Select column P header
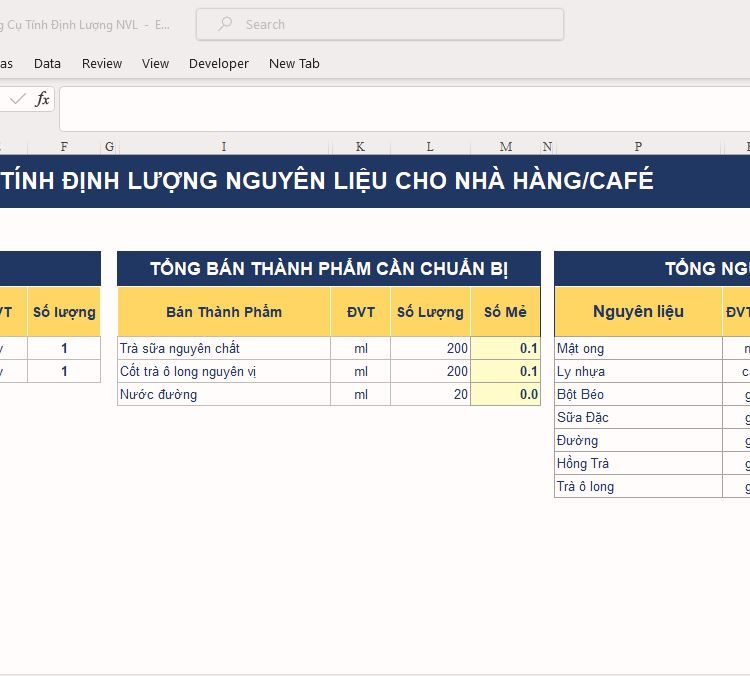This screenshot has height=676, width=750. click(638, 146)
